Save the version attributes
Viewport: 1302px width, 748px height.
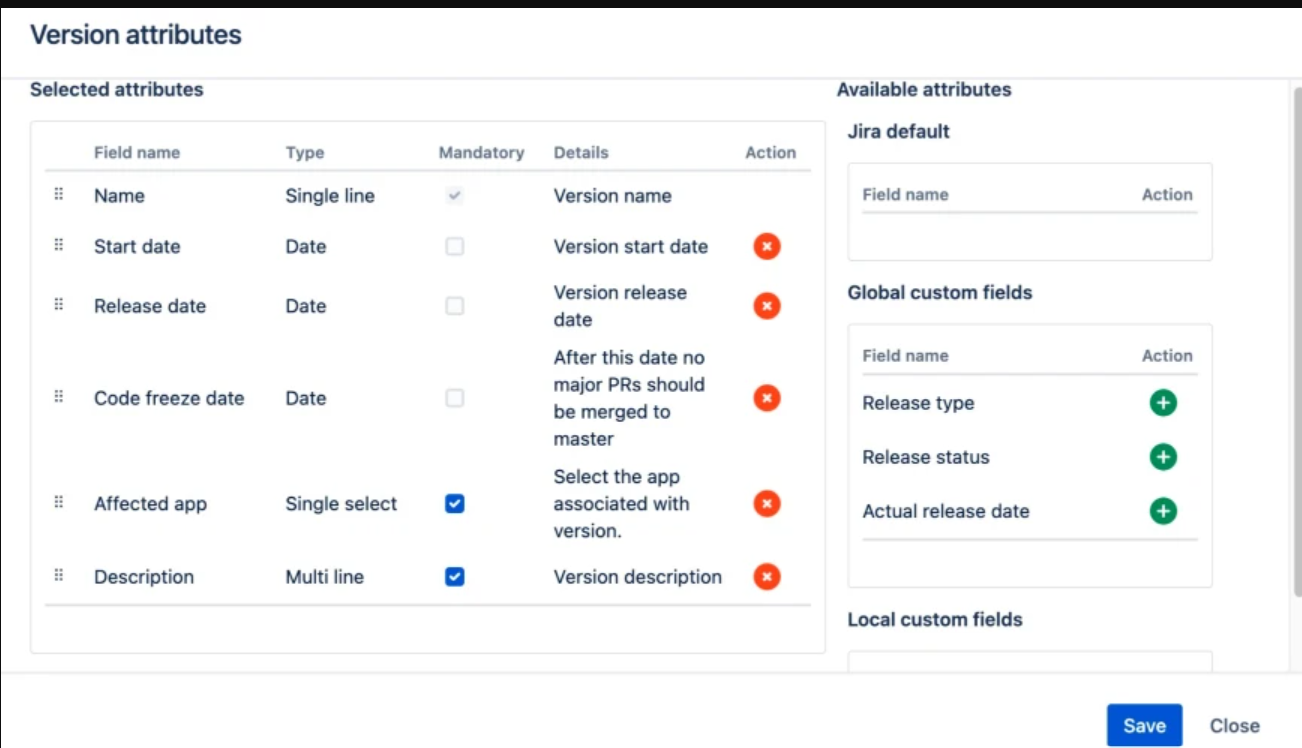coord(1144,726)
